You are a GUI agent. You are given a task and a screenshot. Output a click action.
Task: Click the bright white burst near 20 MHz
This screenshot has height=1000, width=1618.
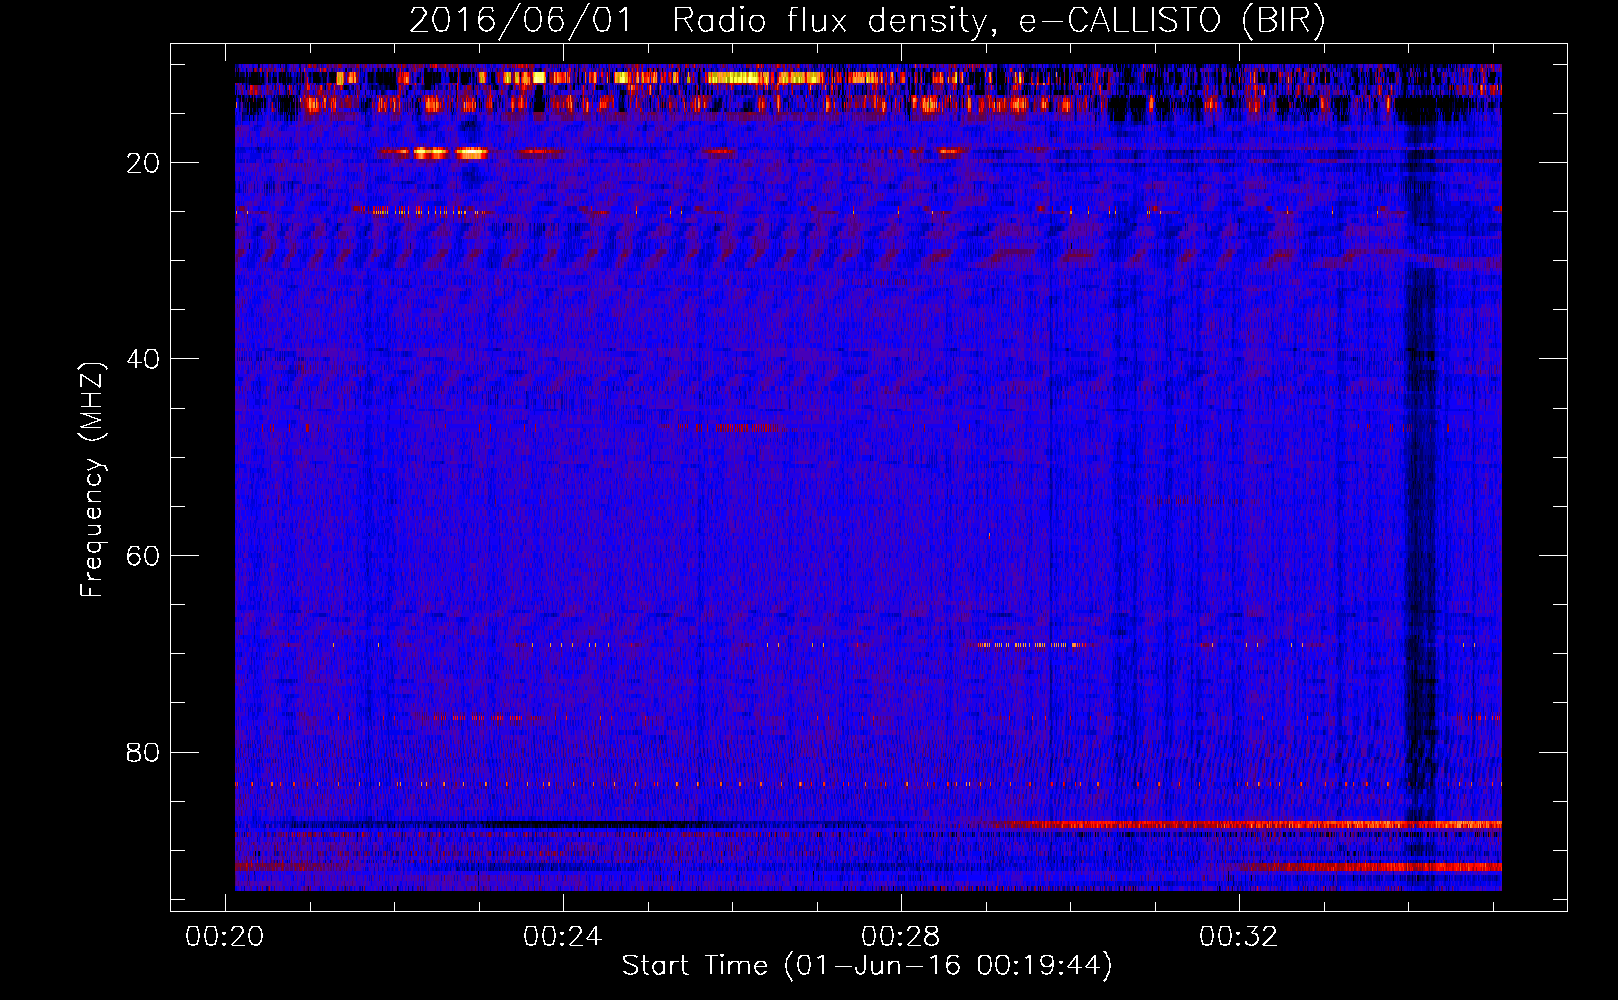click(x=450, y=153)
